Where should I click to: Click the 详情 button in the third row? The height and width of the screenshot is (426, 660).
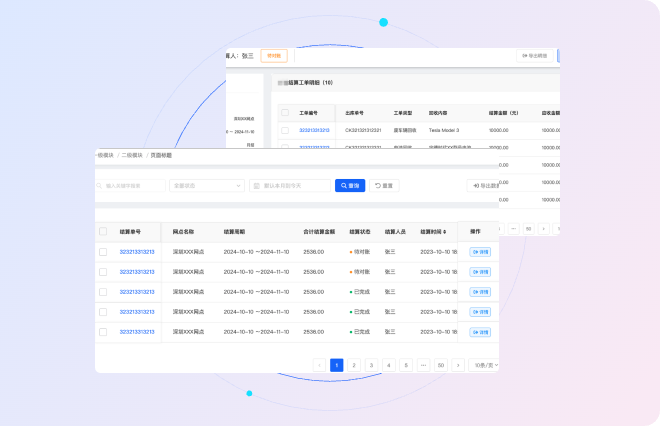(x=480, y=291)
